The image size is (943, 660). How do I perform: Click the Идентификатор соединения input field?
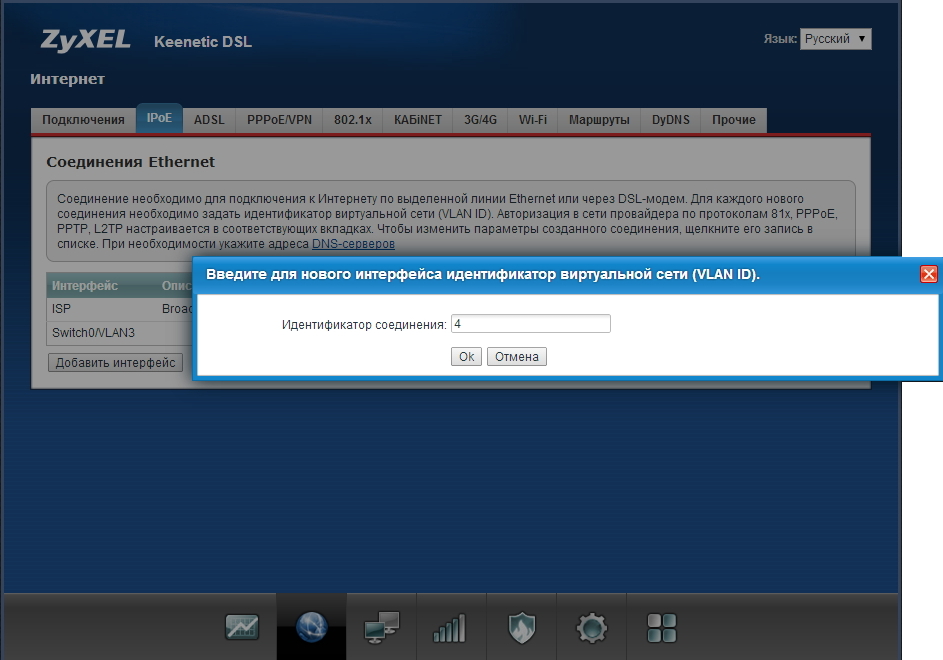(530, 324)
